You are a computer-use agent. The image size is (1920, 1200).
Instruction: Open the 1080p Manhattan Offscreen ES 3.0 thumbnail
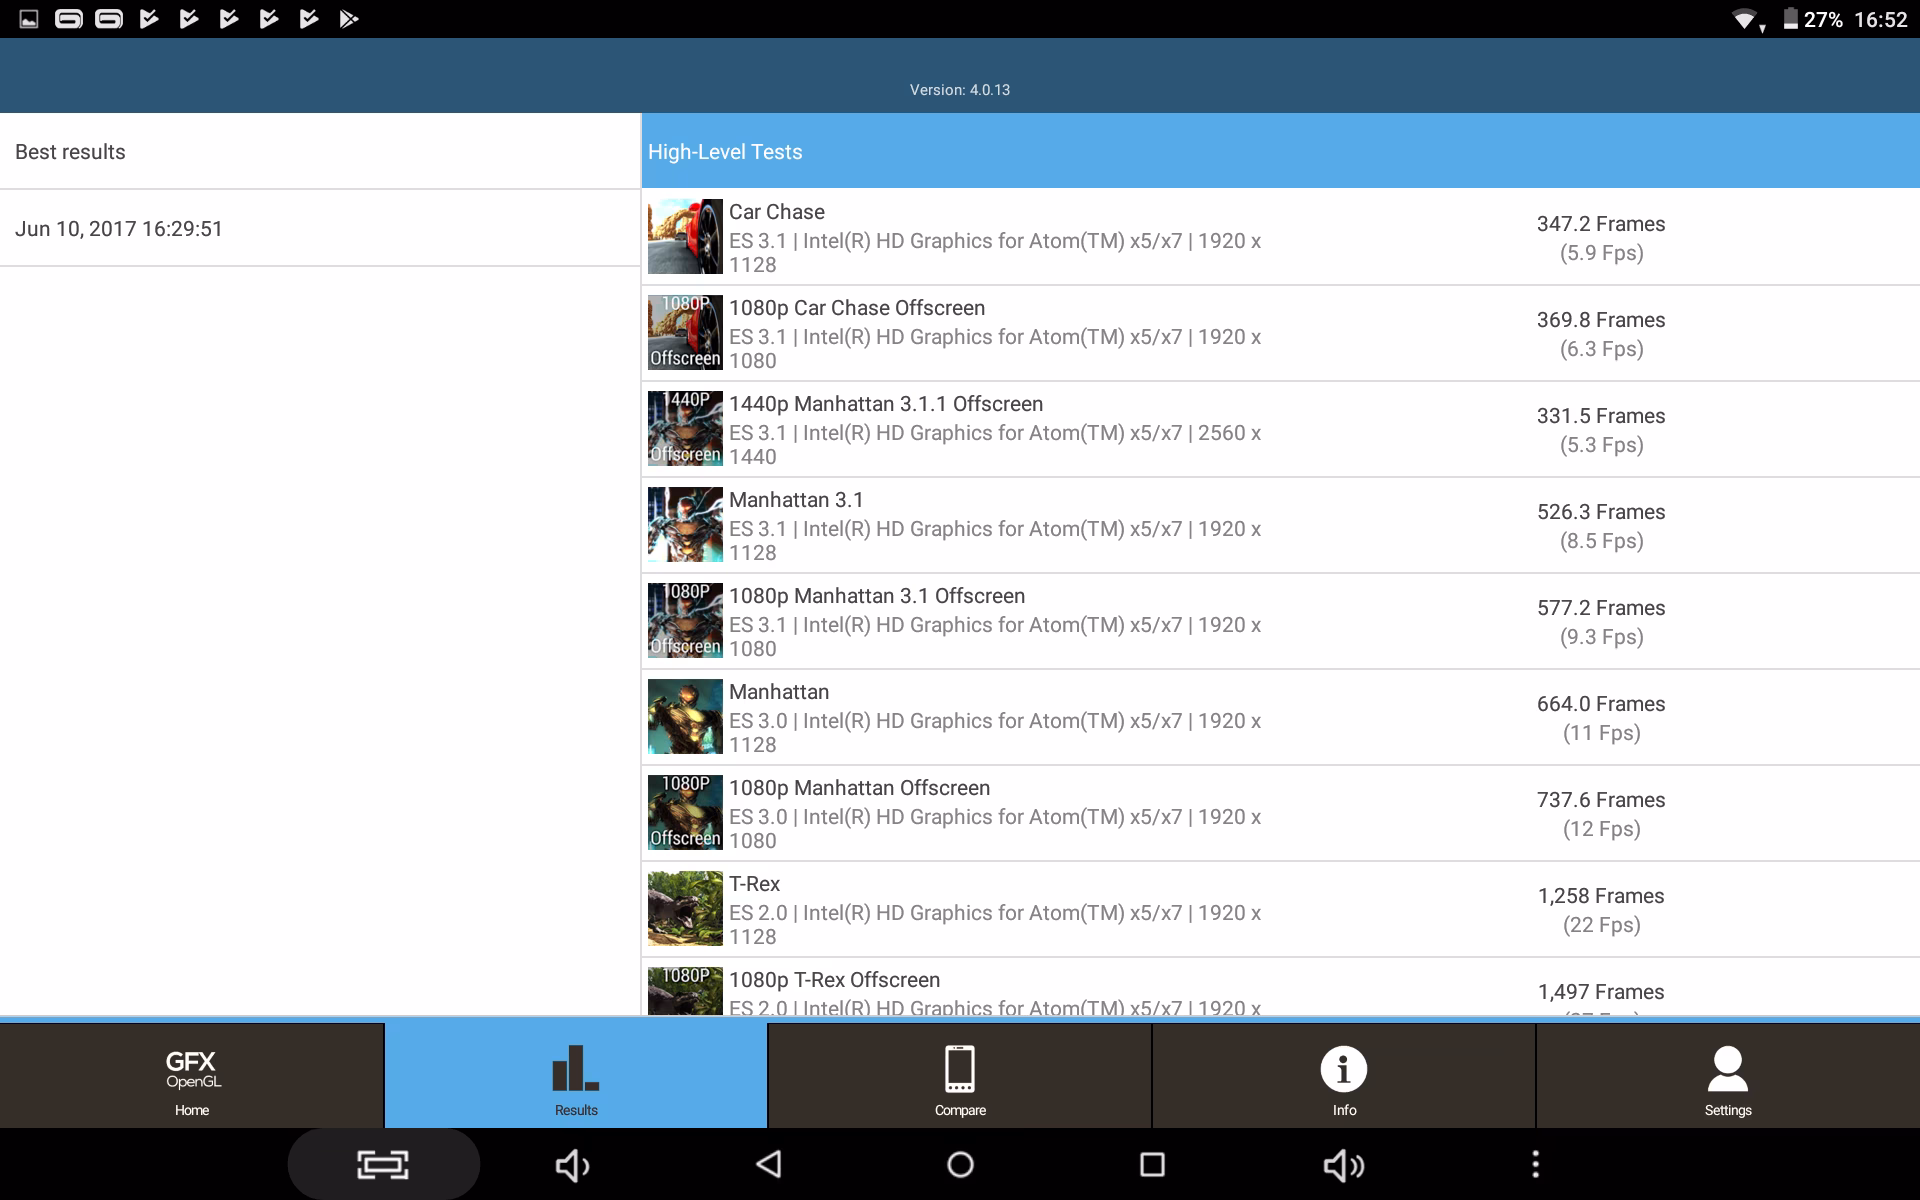pyautogui.click(x=685, y=813)
